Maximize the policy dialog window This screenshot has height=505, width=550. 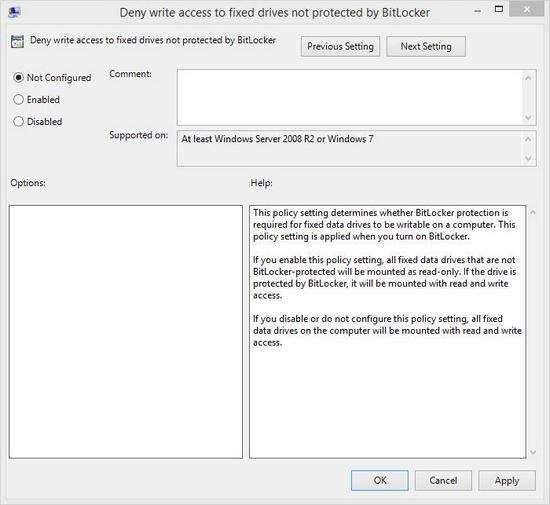tap(498, 9)
